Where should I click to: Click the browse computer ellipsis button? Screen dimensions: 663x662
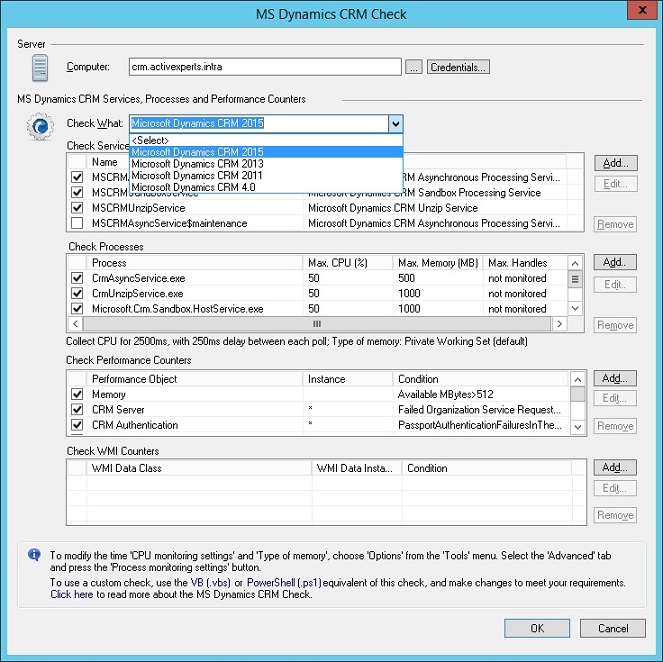414,67
